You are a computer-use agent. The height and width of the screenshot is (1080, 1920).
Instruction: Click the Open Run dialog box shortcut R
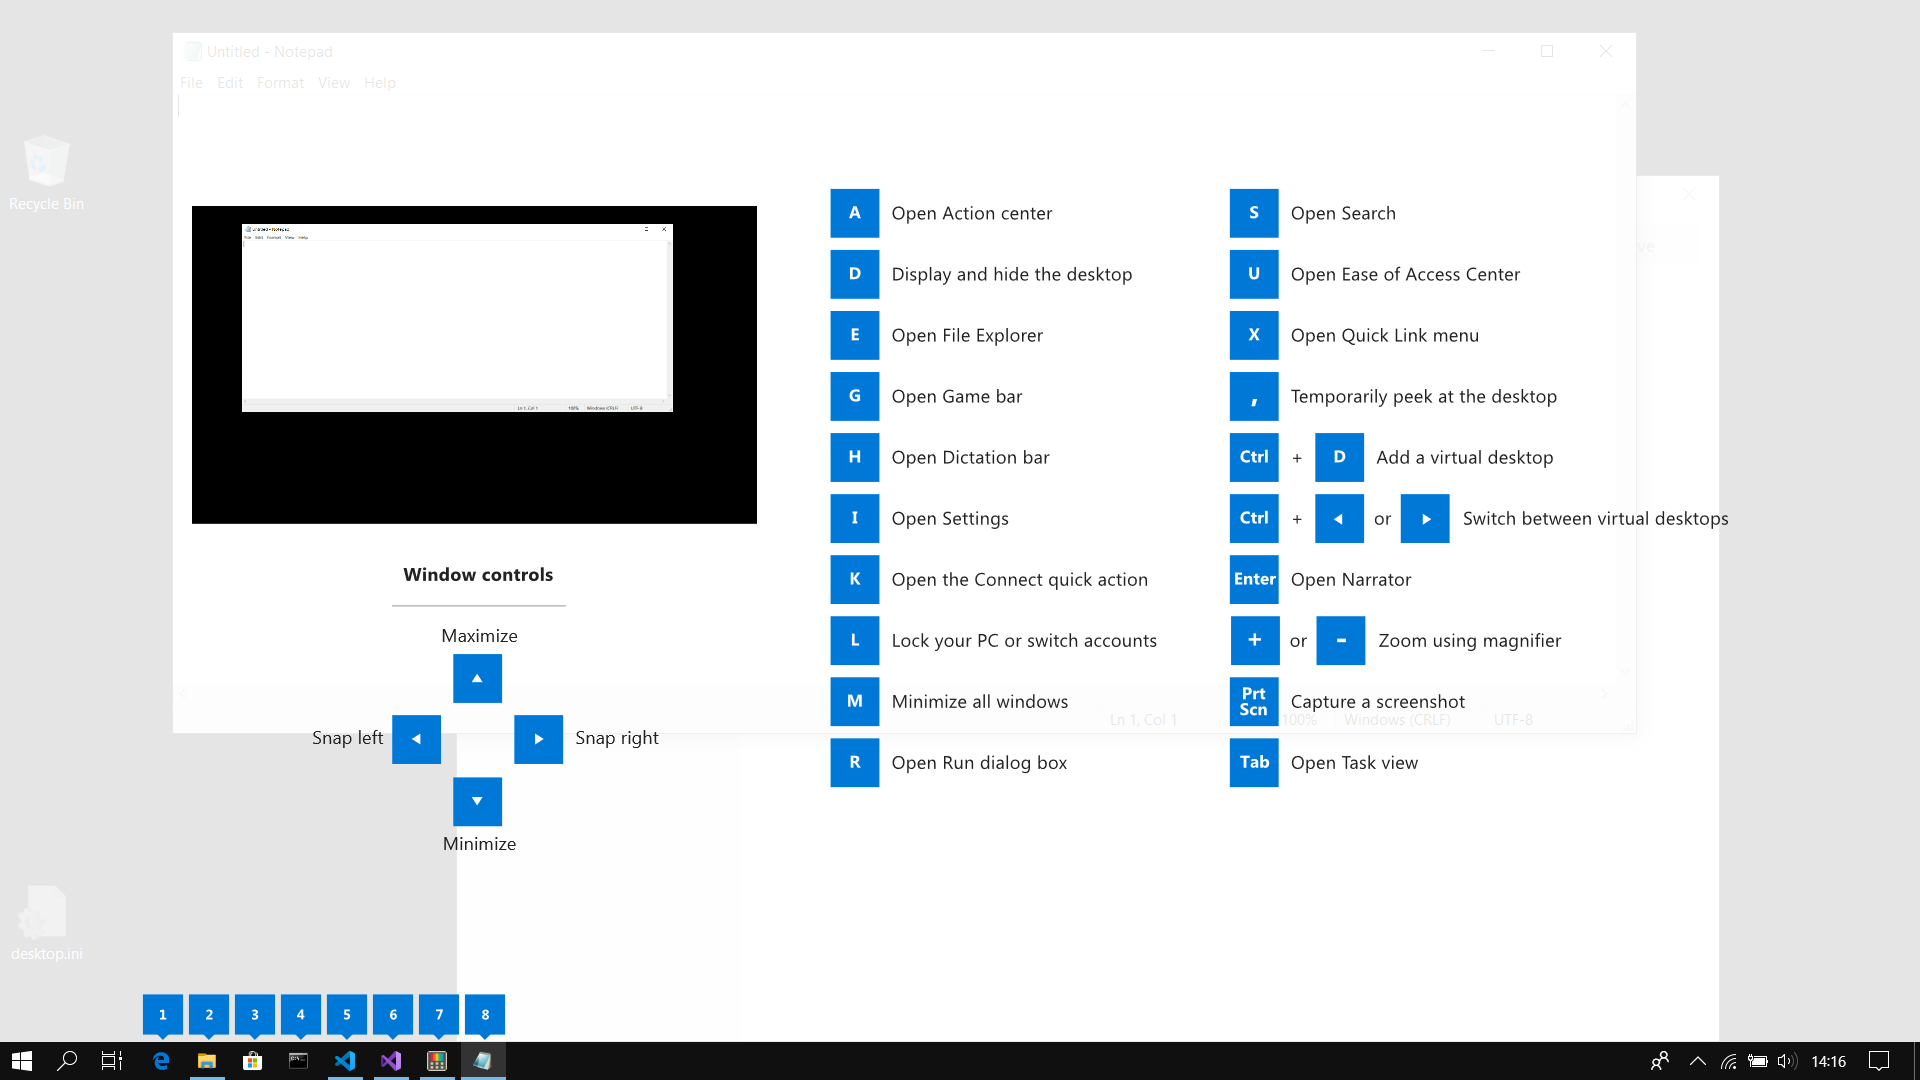855,762
